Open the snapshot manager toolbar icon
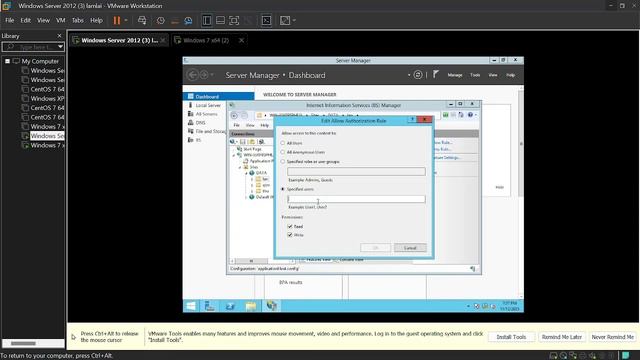Image resolution: width=640 pixels, height=360 pixels. (x=188, y=20)
